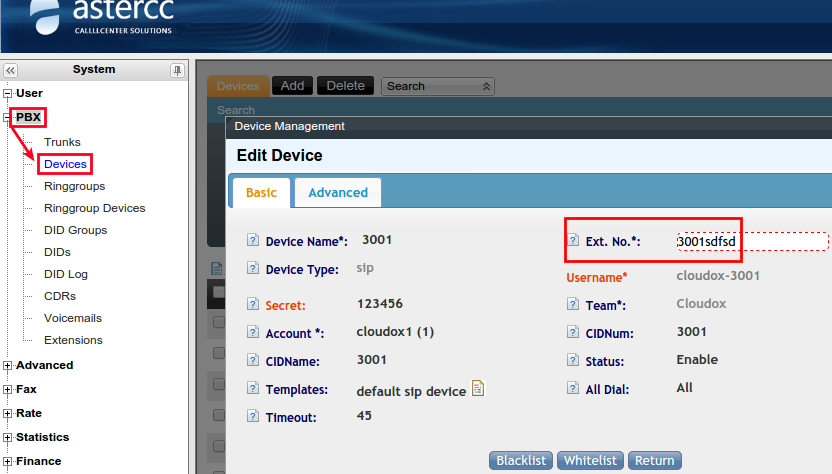Select the Basic tab in Edit Device
This screenshot has height=474, width=832.
(x=261, y=192)
